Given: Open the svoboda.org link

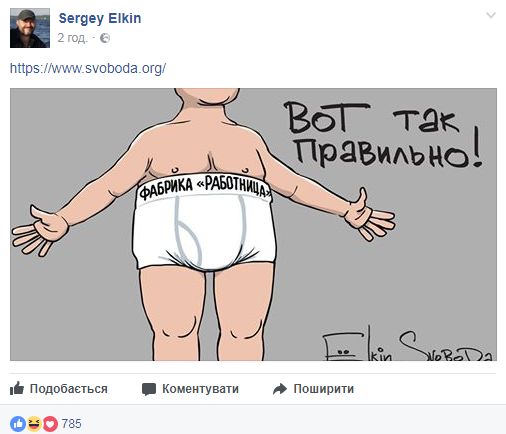Looking at the screenshot, I should (x=88, y=68).
